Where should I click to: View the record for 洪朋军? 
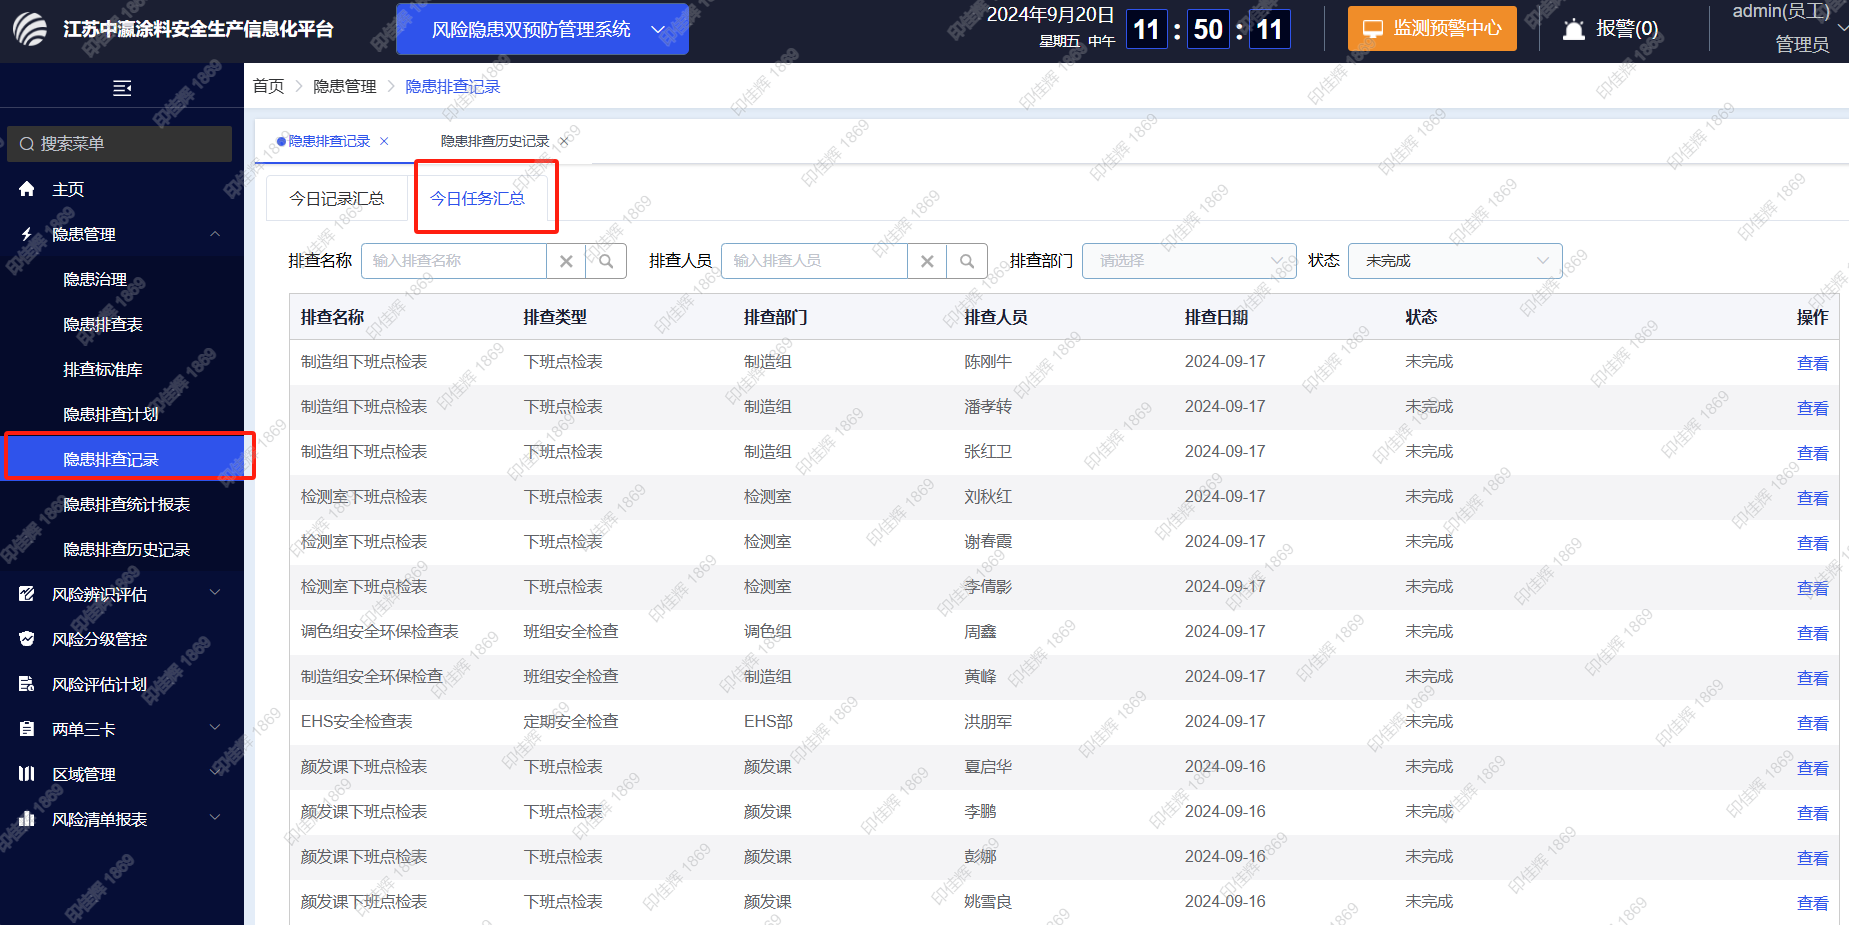pyautogui.click(x=1812, y=723)
